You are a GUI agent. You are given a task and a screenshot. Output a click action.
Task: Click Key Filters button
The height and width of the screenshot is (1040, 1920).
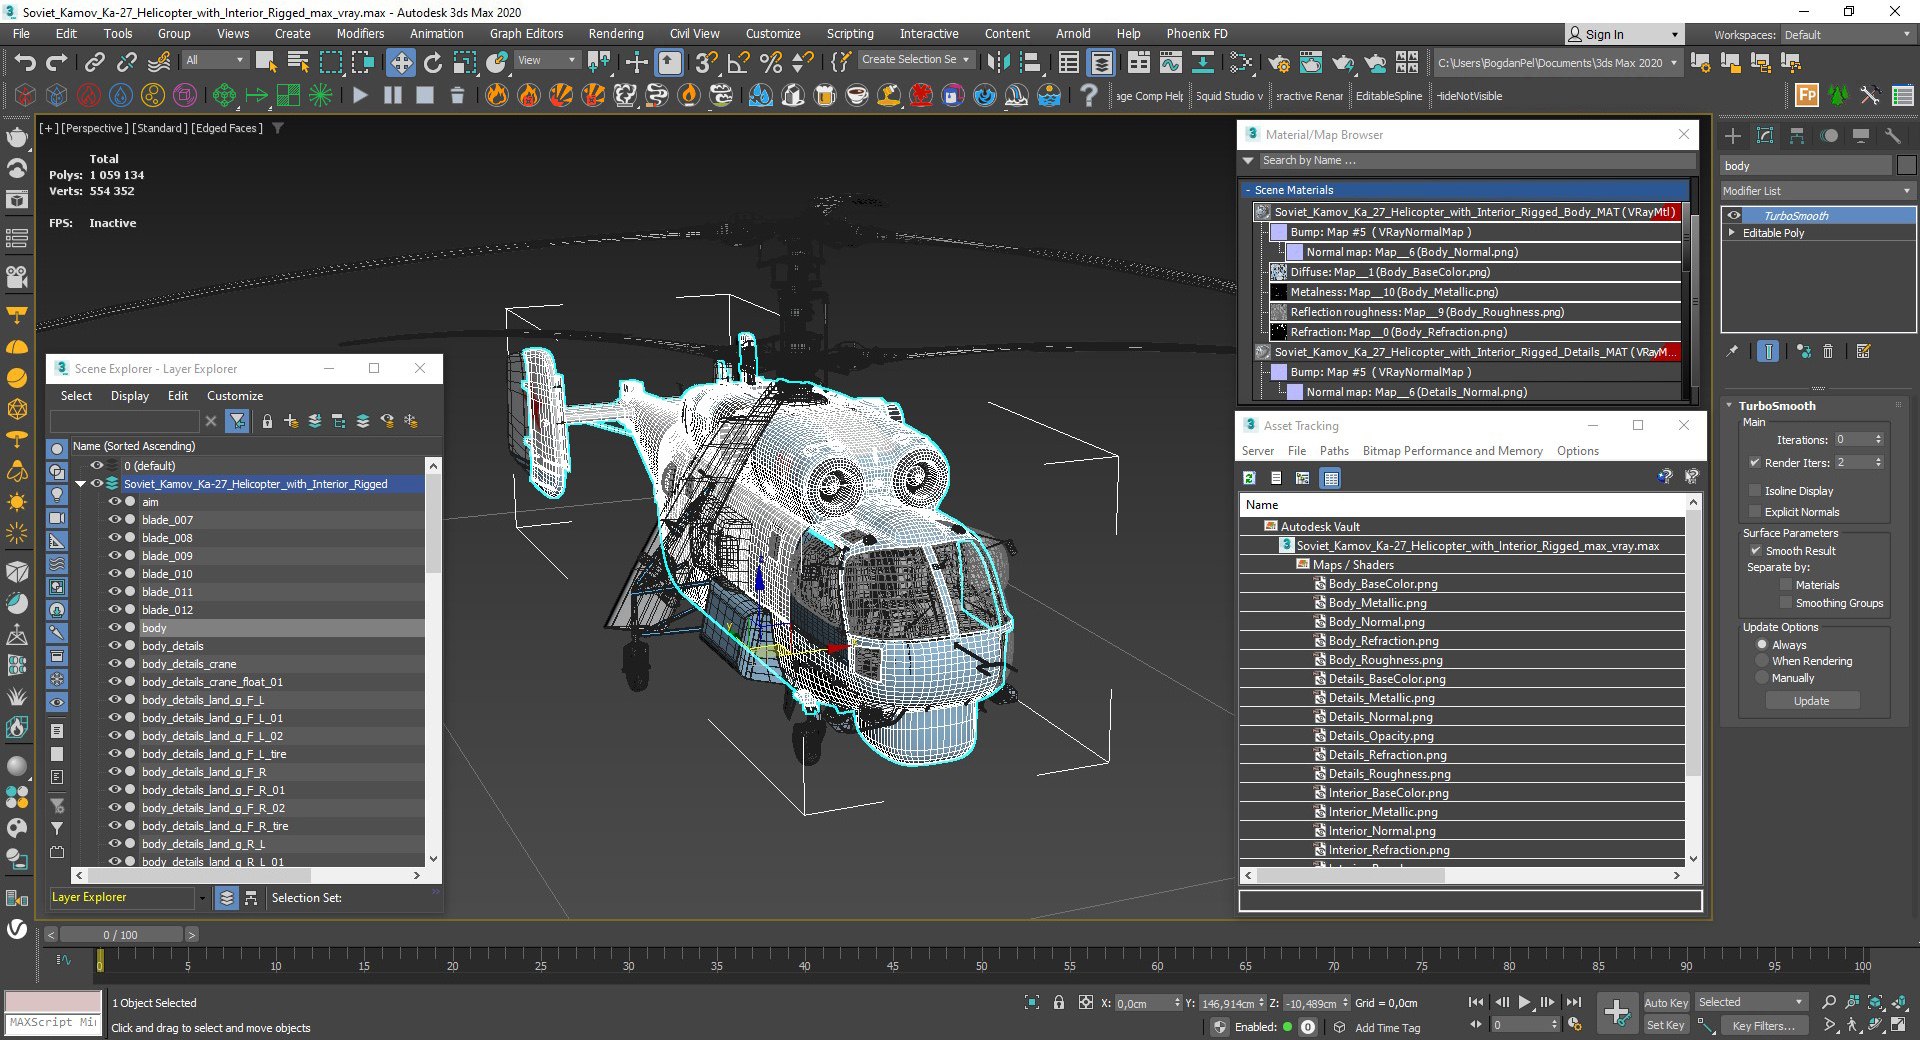click(x=1763, y=1025)
